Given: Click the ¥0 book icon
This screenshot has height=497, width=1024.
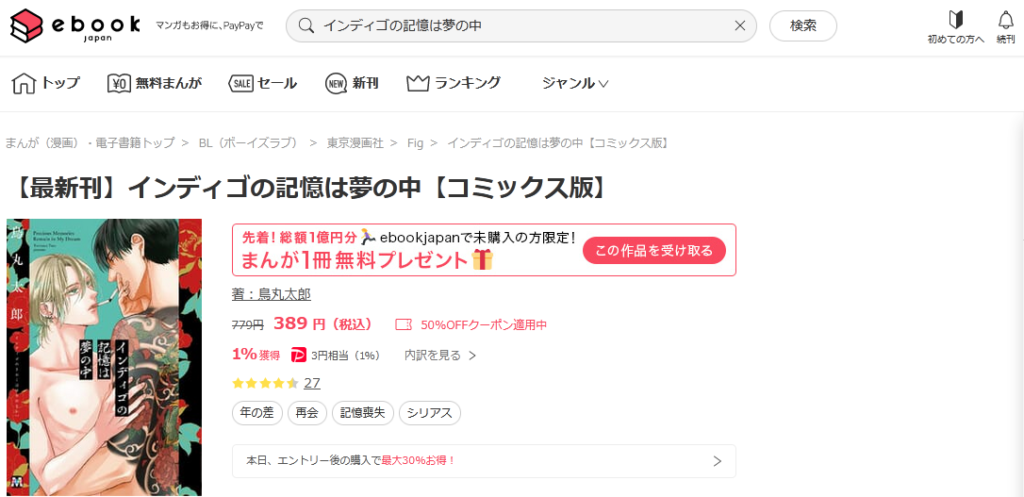Looking at the screenshot, I should click(x=120, y=83).
